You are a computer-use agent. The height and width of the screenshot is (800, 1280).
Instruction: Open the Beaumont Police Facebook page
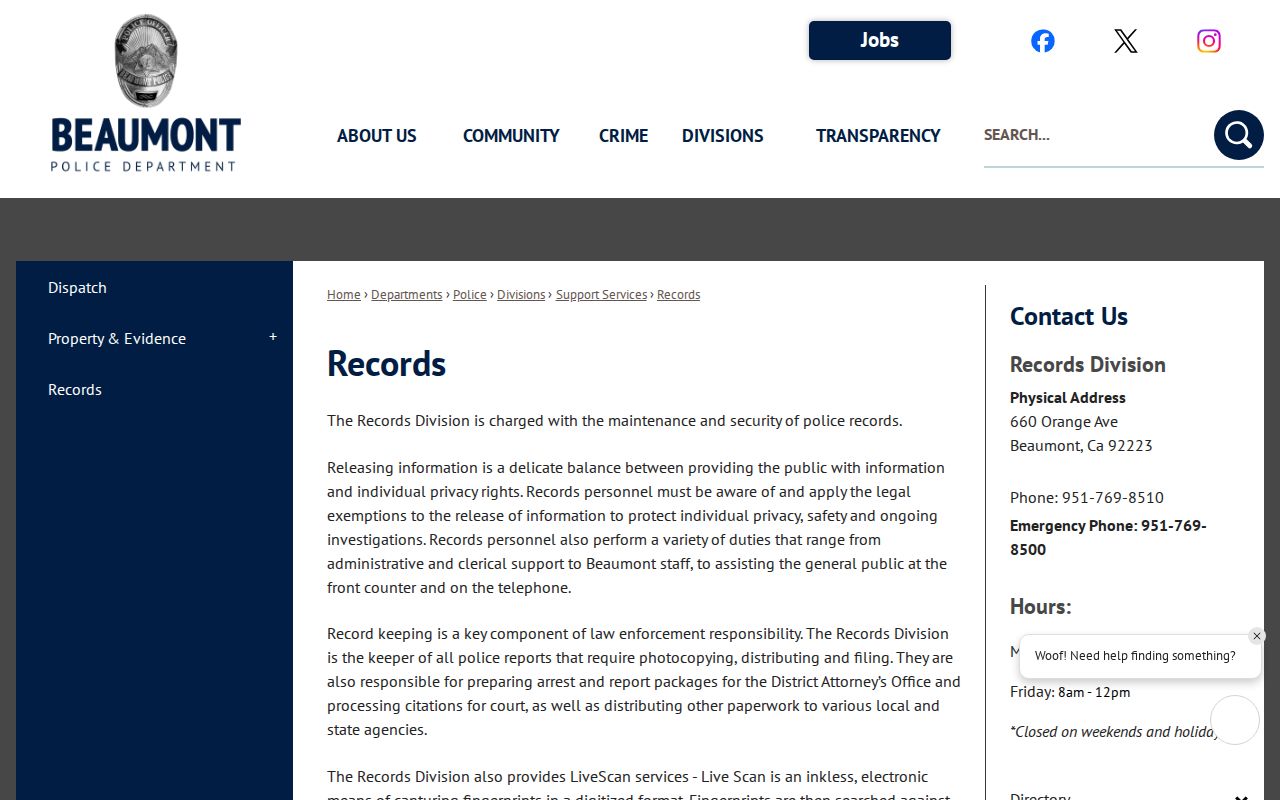tap(1043, 41)
